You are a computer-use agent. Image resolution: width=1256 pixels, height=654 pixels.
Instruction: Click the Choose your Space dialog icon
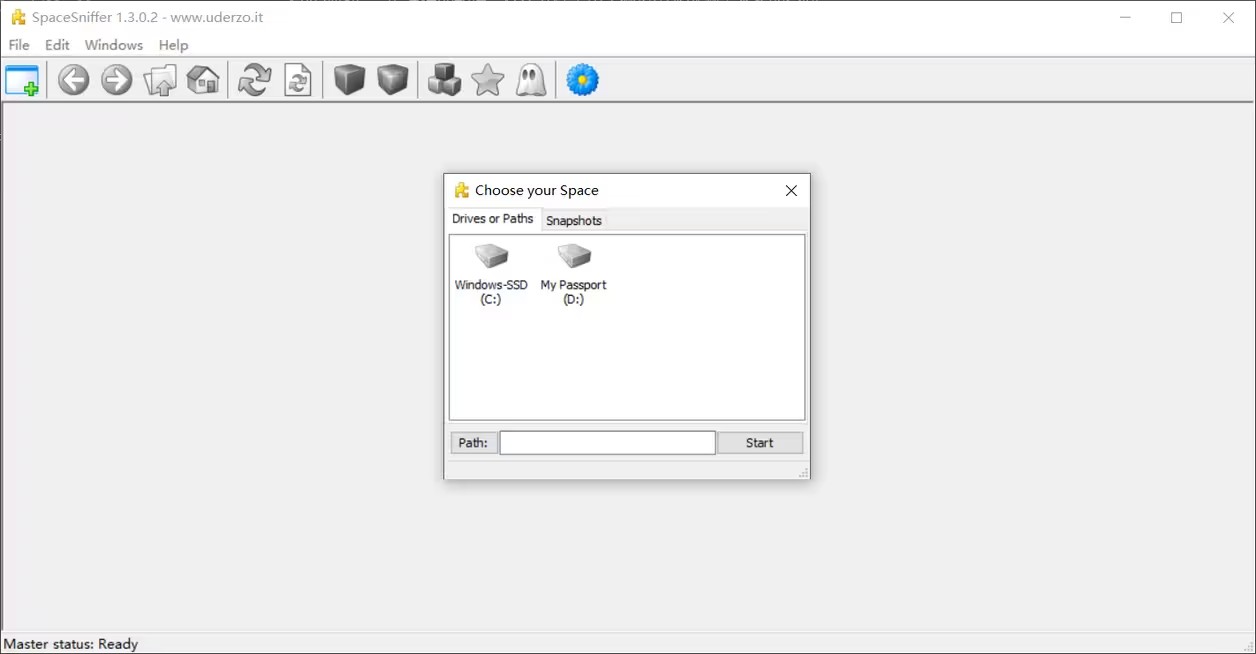[x=461, y=190]
